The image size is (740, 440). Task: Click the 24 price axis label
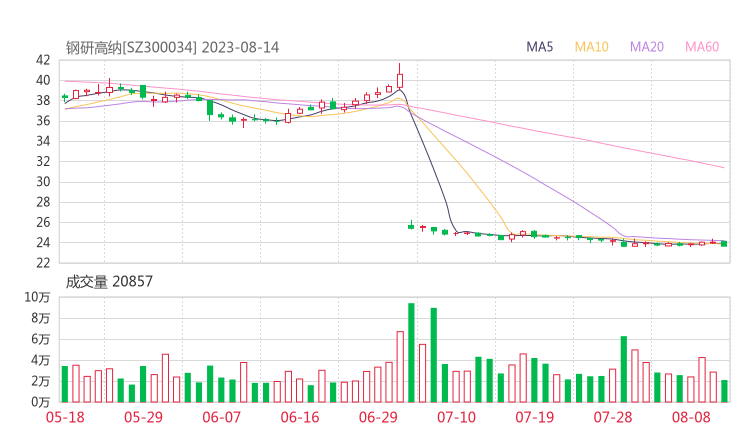click(x=43, y=243)
